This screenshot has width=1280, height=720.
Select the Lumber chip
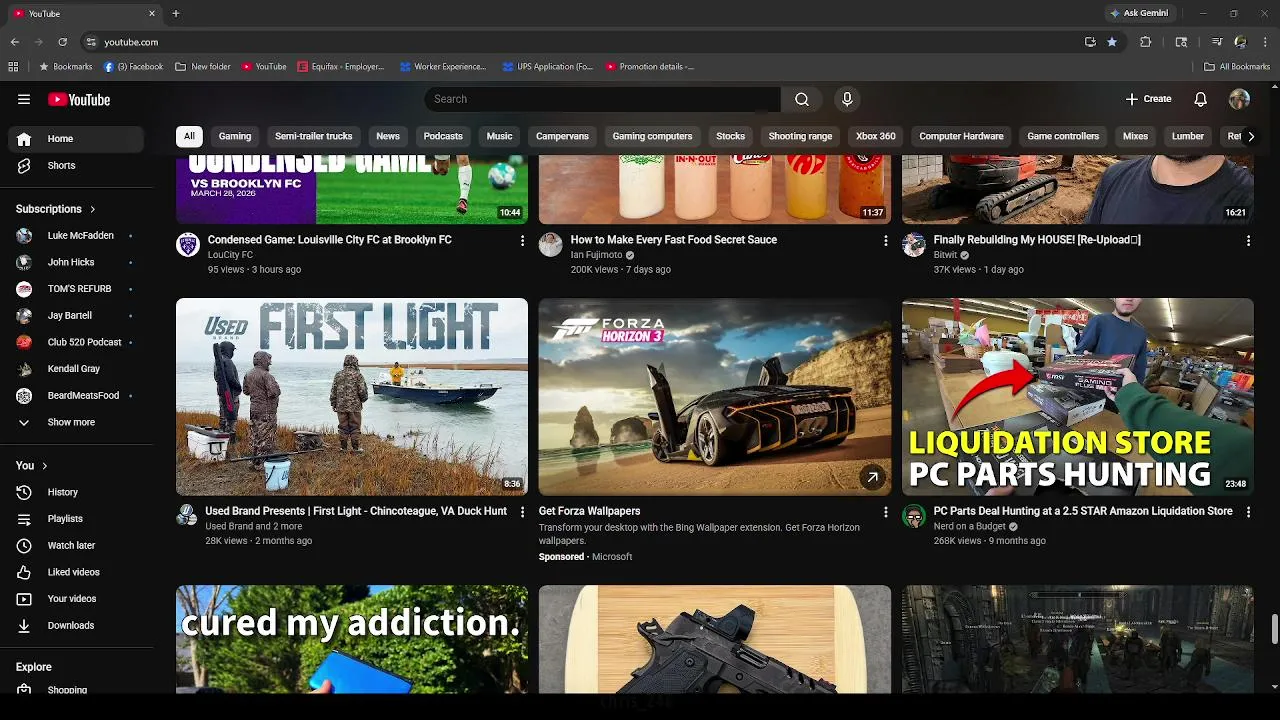[1188, 136]
